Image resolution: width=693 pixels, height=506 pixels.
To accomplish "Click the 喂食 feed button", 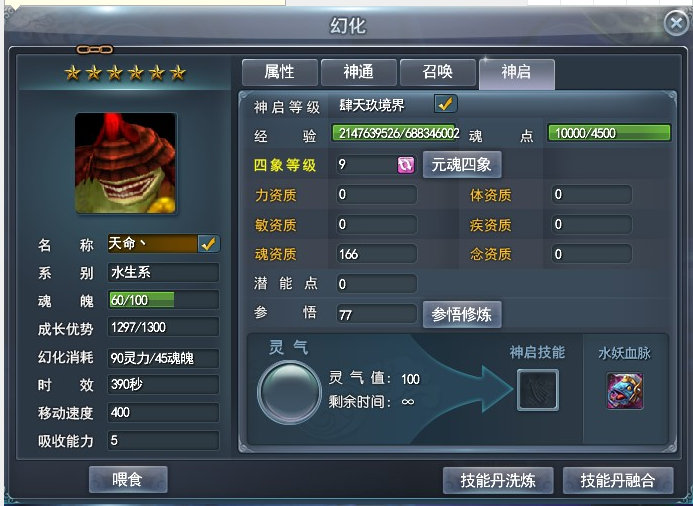I will 128,479.
